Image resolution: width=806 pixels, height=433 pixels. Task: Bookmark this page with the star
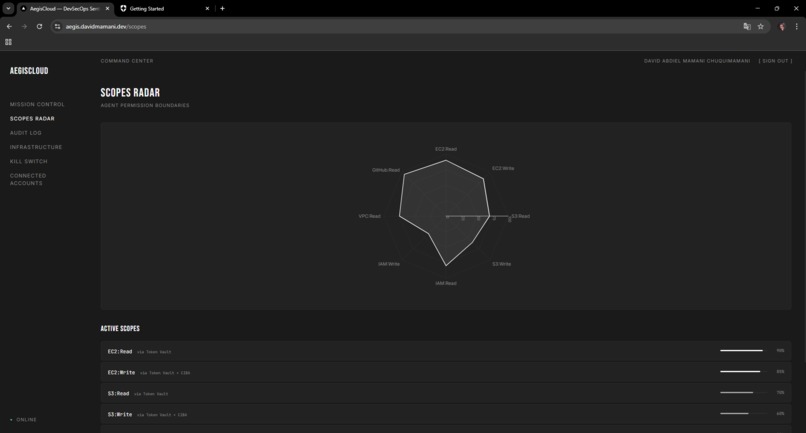coord(761,26)
